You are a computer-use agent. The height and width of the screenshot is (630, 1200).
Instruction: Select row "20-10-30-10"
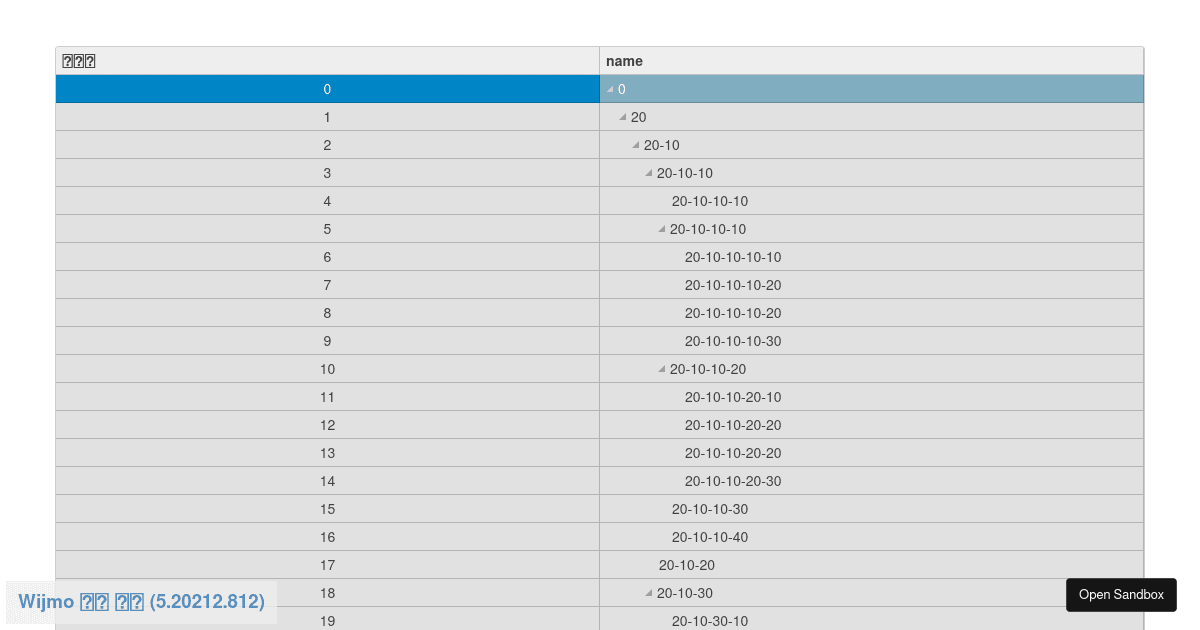pyautogui.click(x=710, y=621)
